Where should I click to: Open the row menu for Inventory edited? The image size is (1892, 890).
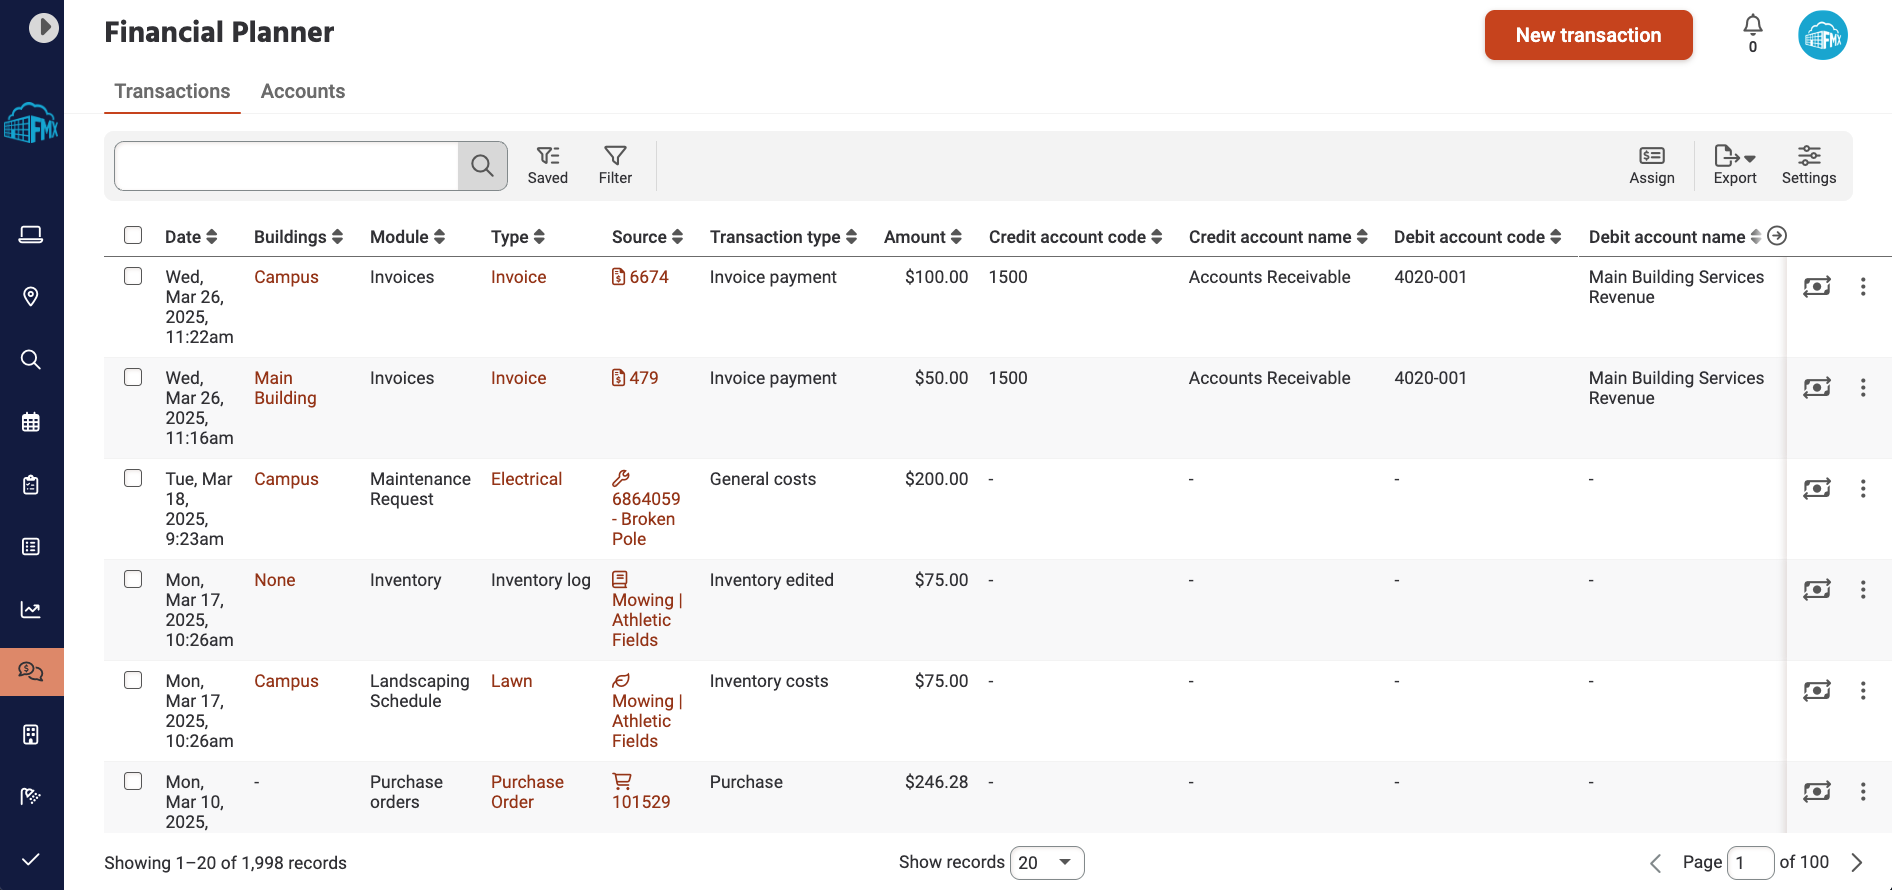coord(1863,590)
